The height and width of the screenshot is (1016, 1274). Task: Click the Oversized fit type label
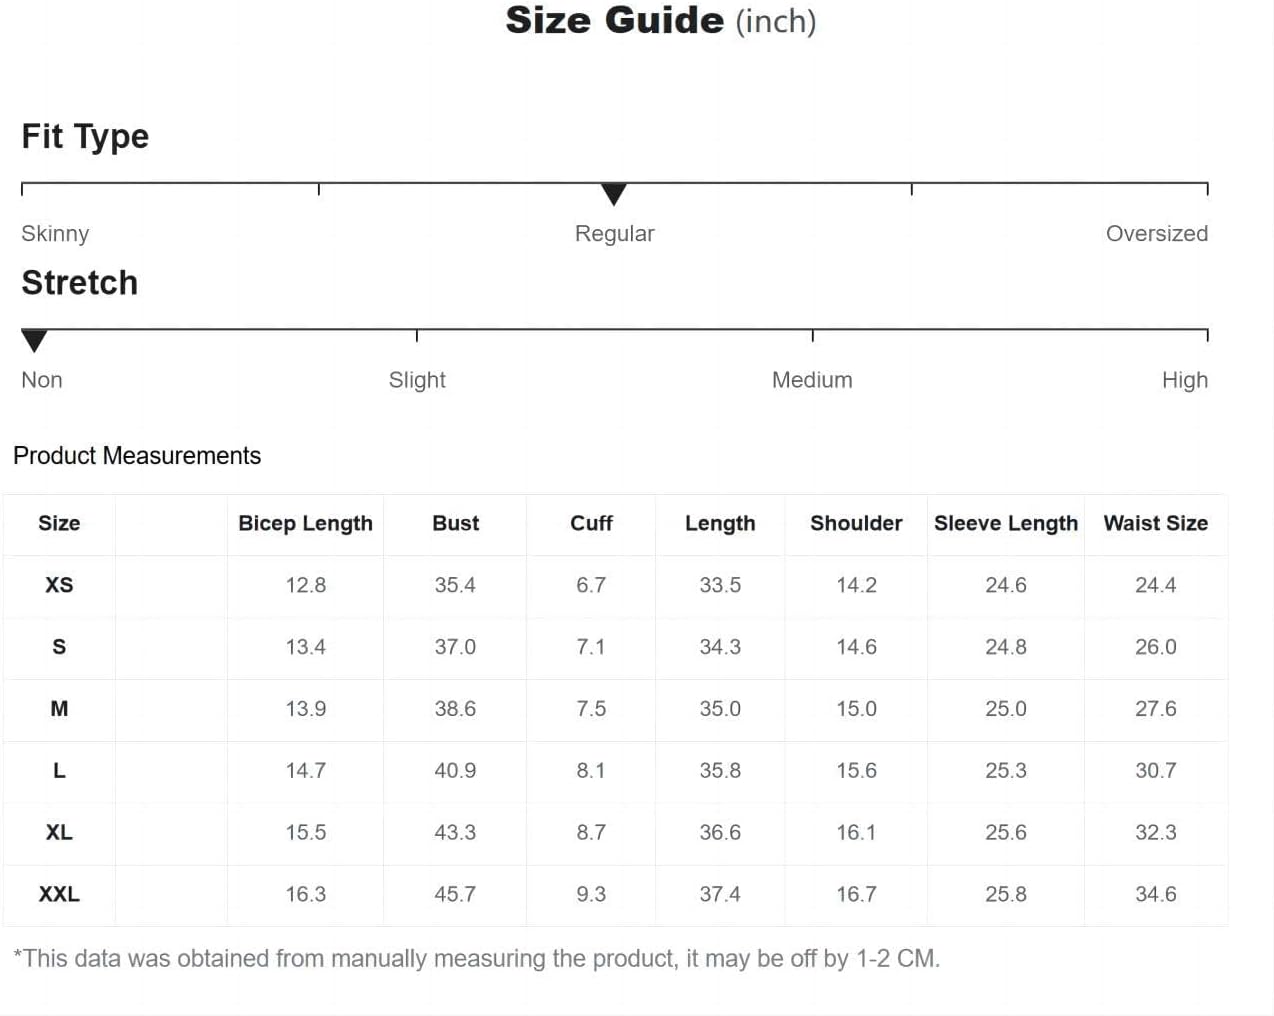[1156, 233]
